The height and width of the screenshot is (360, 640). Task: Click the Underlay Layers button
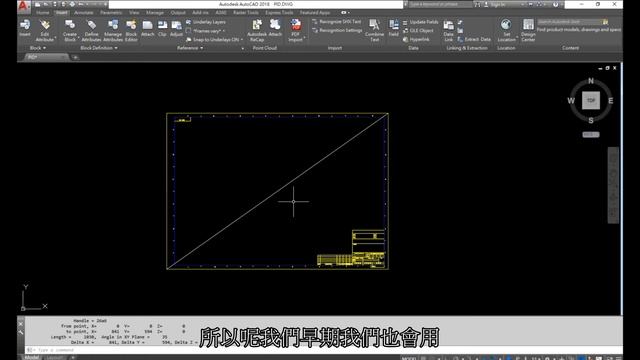[206, 22]
